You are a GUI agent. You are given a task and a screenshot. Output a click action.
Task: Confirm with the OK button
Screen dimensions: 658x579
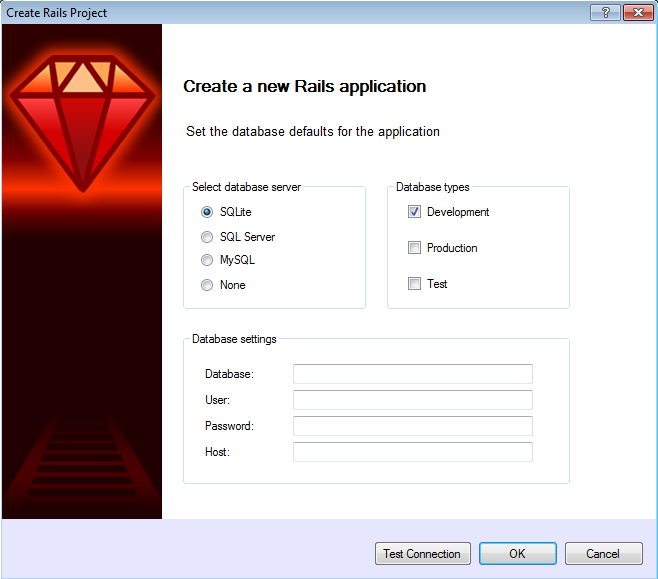(518, 553)
